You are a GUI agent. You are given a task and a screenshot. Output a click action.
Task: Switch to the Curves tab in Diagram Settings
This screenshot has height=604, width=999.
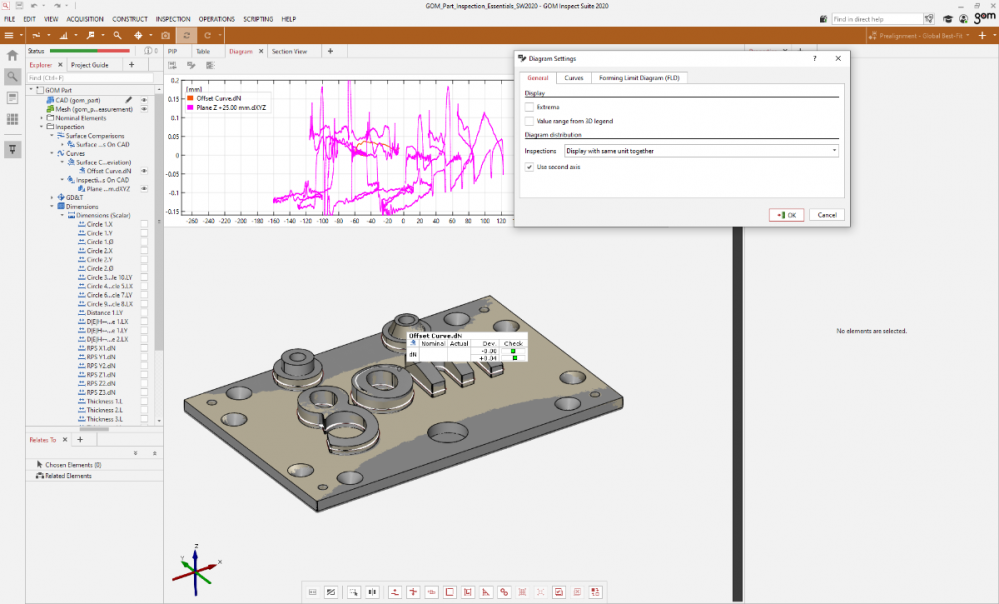(x=574, y=78)
